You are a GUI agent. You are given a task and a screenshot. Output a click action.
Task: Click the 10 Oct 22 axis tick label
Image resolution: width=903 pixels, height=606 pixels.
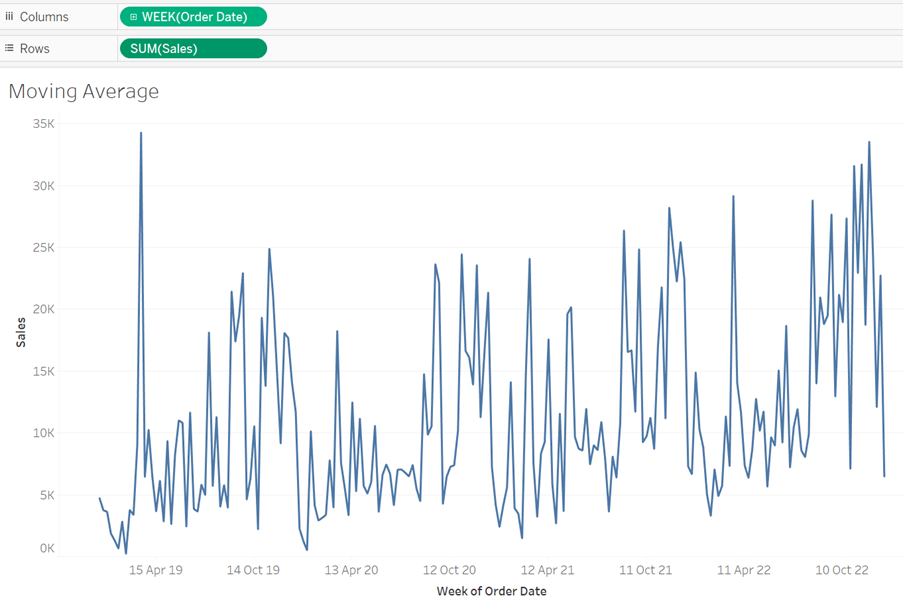point(844,569)
